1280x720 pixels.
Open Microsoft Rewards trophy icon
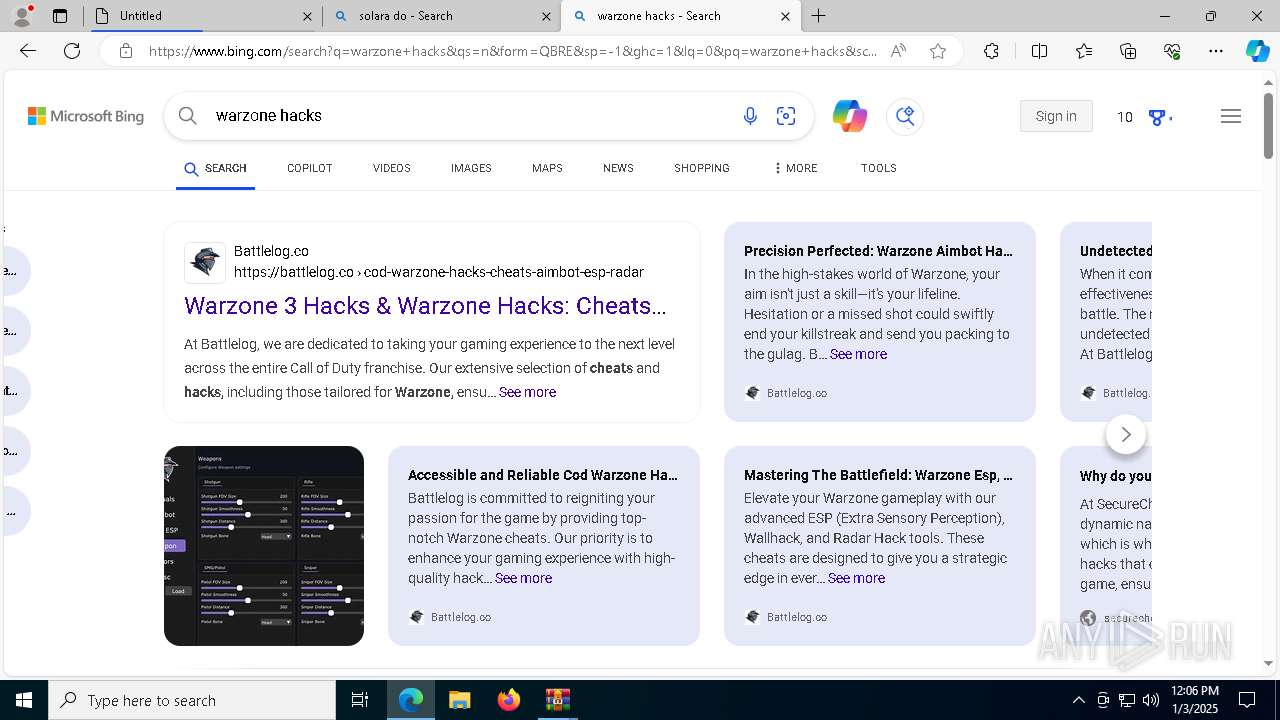tap(1158, 117)
